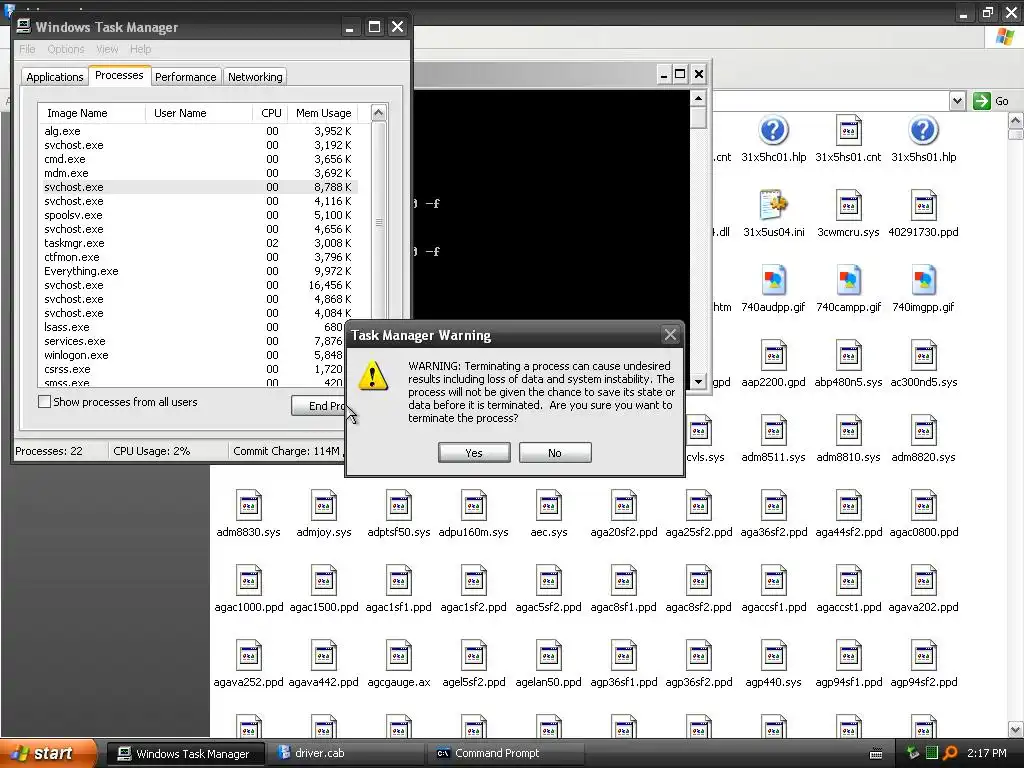Click the End Process button
1024x768 pixels.
click(x=318, y=406)
